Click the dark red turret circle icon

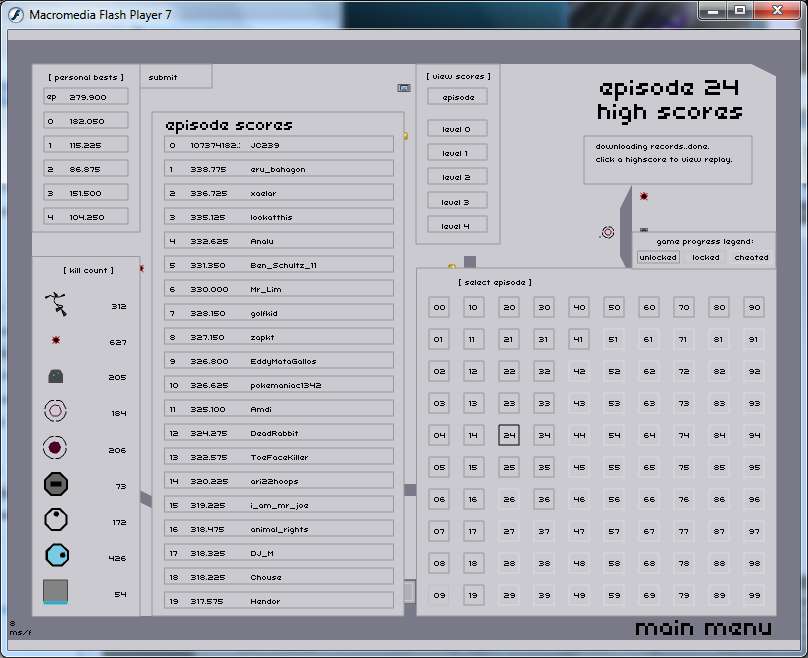[x=56, y=448]
